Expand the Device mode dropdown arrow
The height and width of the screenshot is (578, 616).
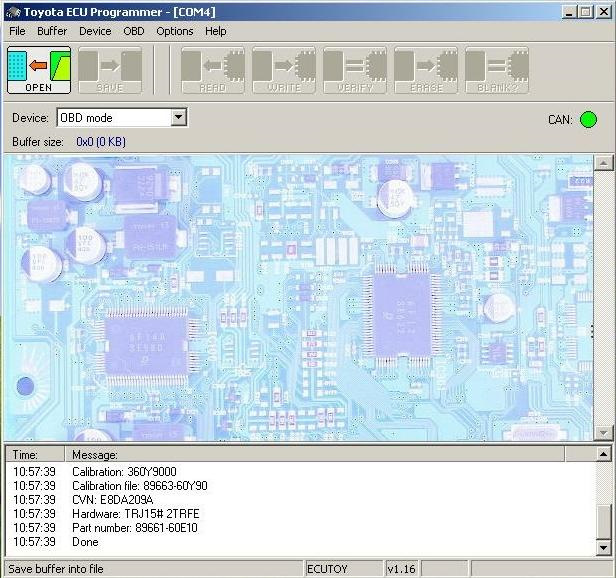178,118
